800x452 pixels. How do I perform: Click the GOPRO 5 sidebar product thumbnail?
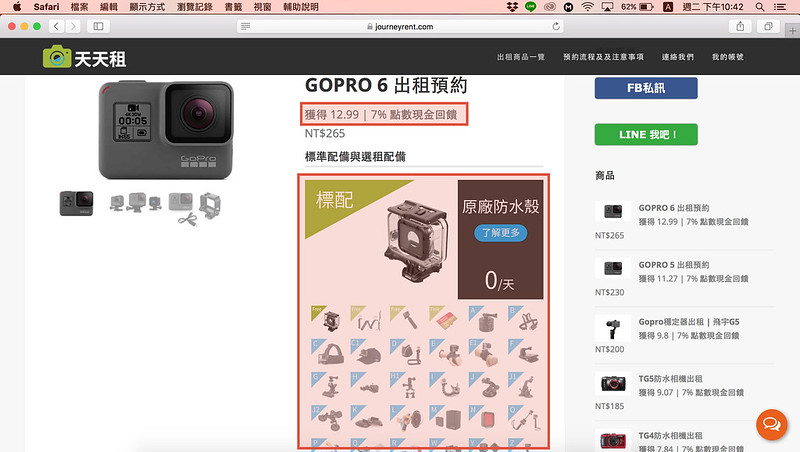click(x=613, y=268)
